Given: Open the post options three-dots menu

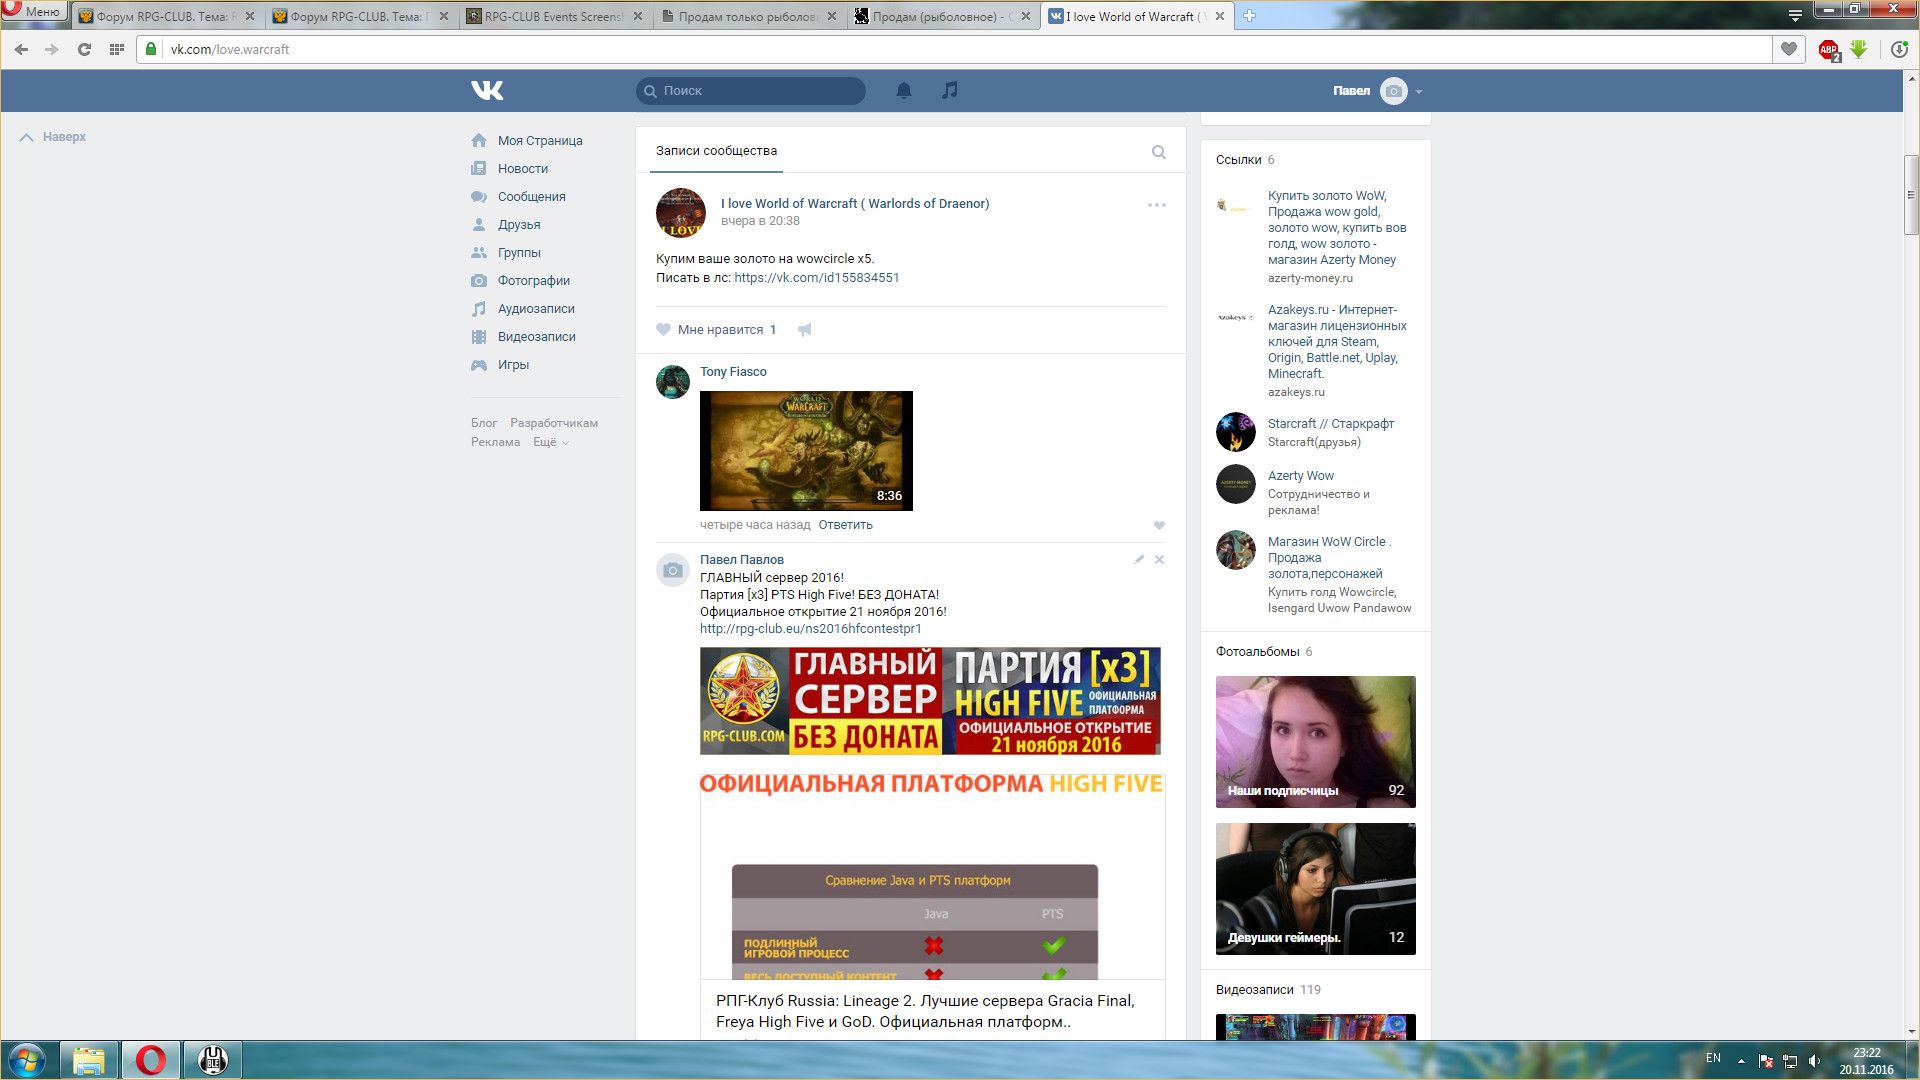Looking at the screenshot, I should click(x=1156, y=205).
